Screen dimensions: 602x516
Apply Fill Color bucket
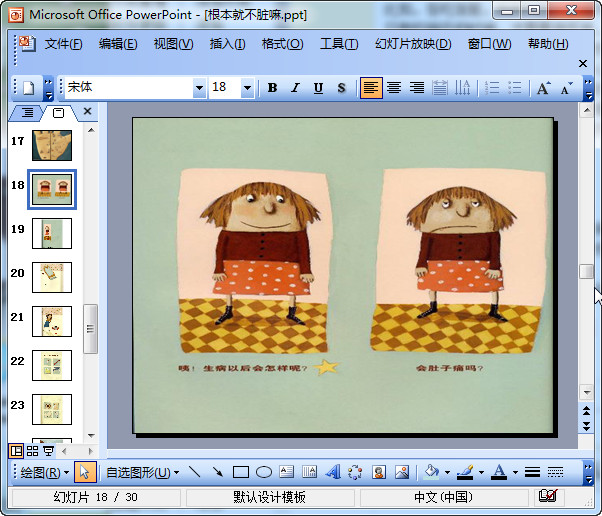(432, 472)
